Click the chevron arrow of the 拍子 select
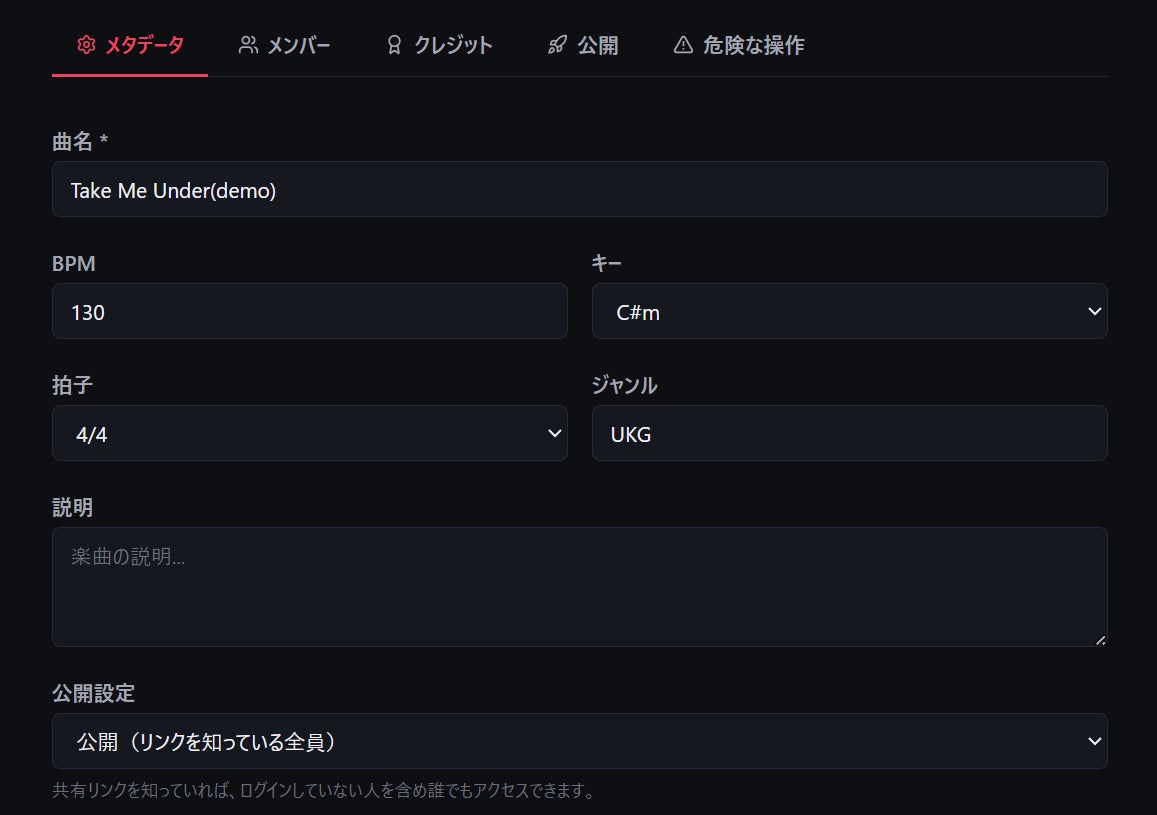The image size is (1157, 815). tap(555, 433)
